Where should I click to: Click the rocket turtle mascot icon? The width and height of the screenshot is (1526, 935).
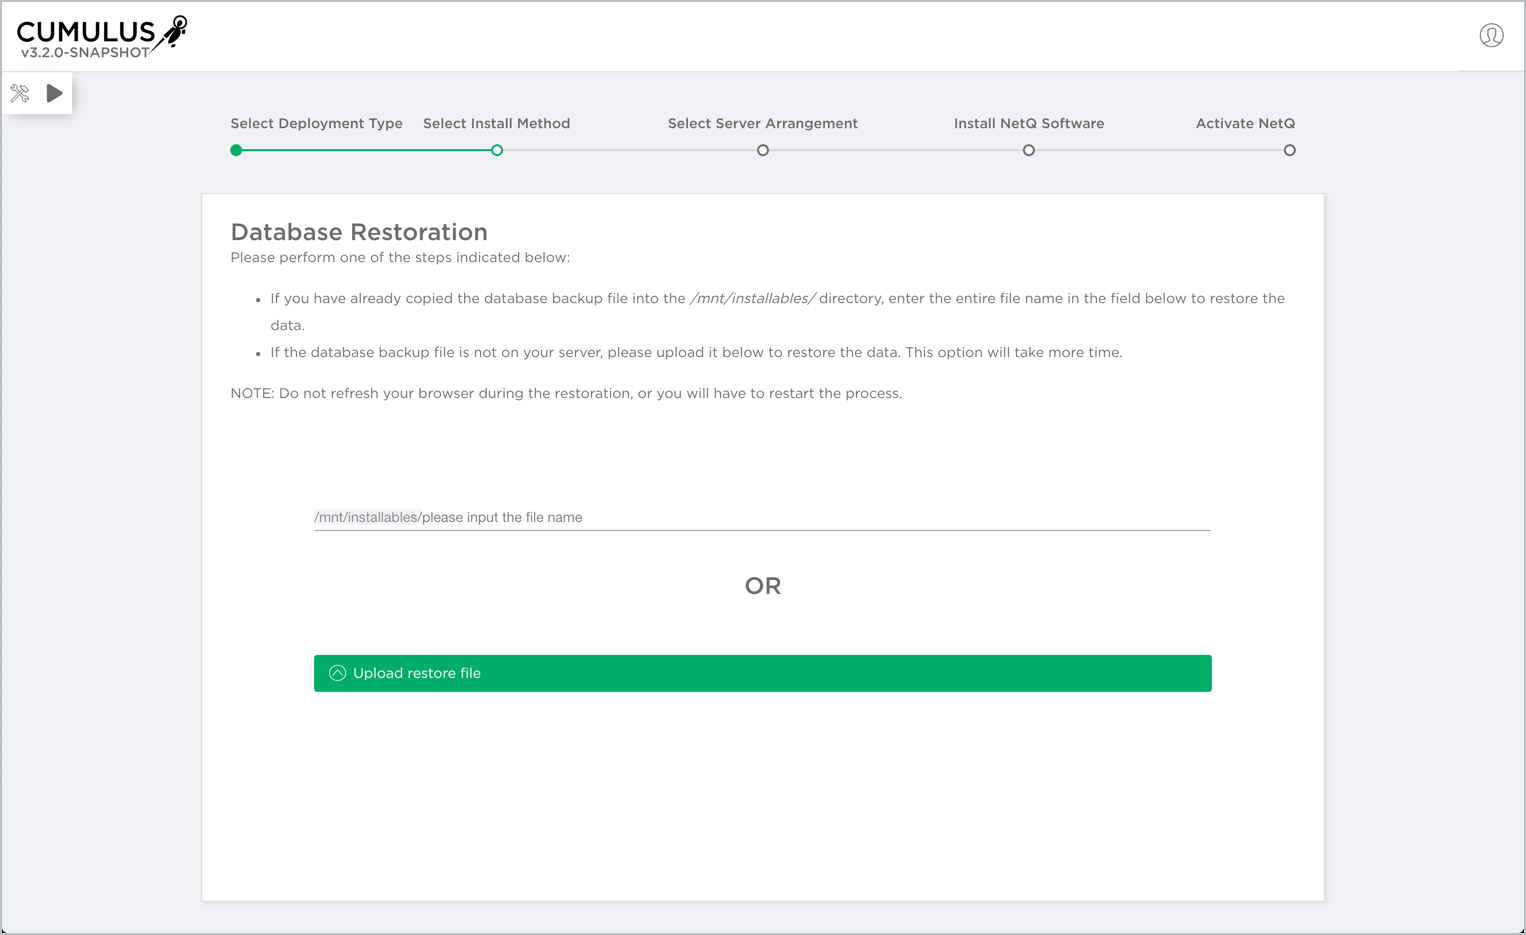pos(174,32)
